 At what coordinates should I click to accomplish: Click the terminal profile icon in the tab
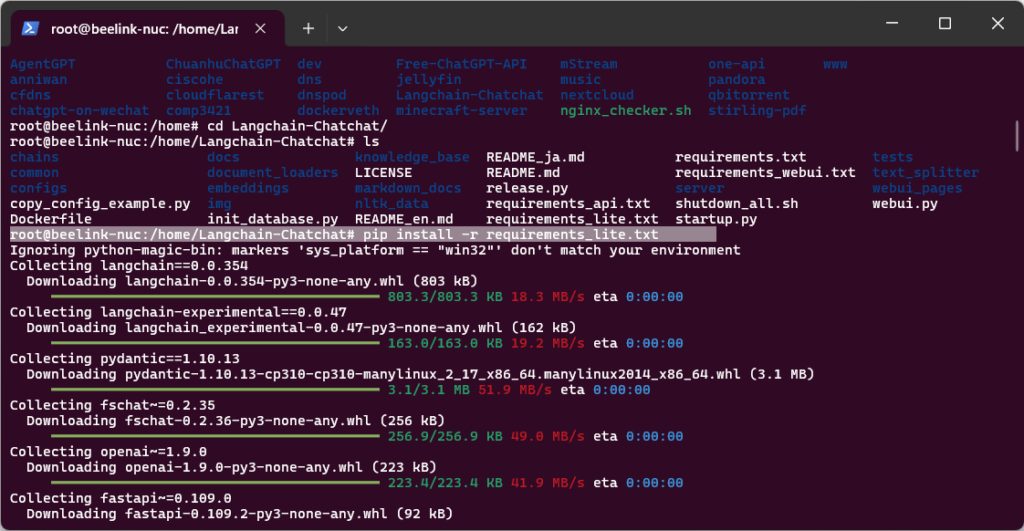pyautogui.click(x=31, y=28)
